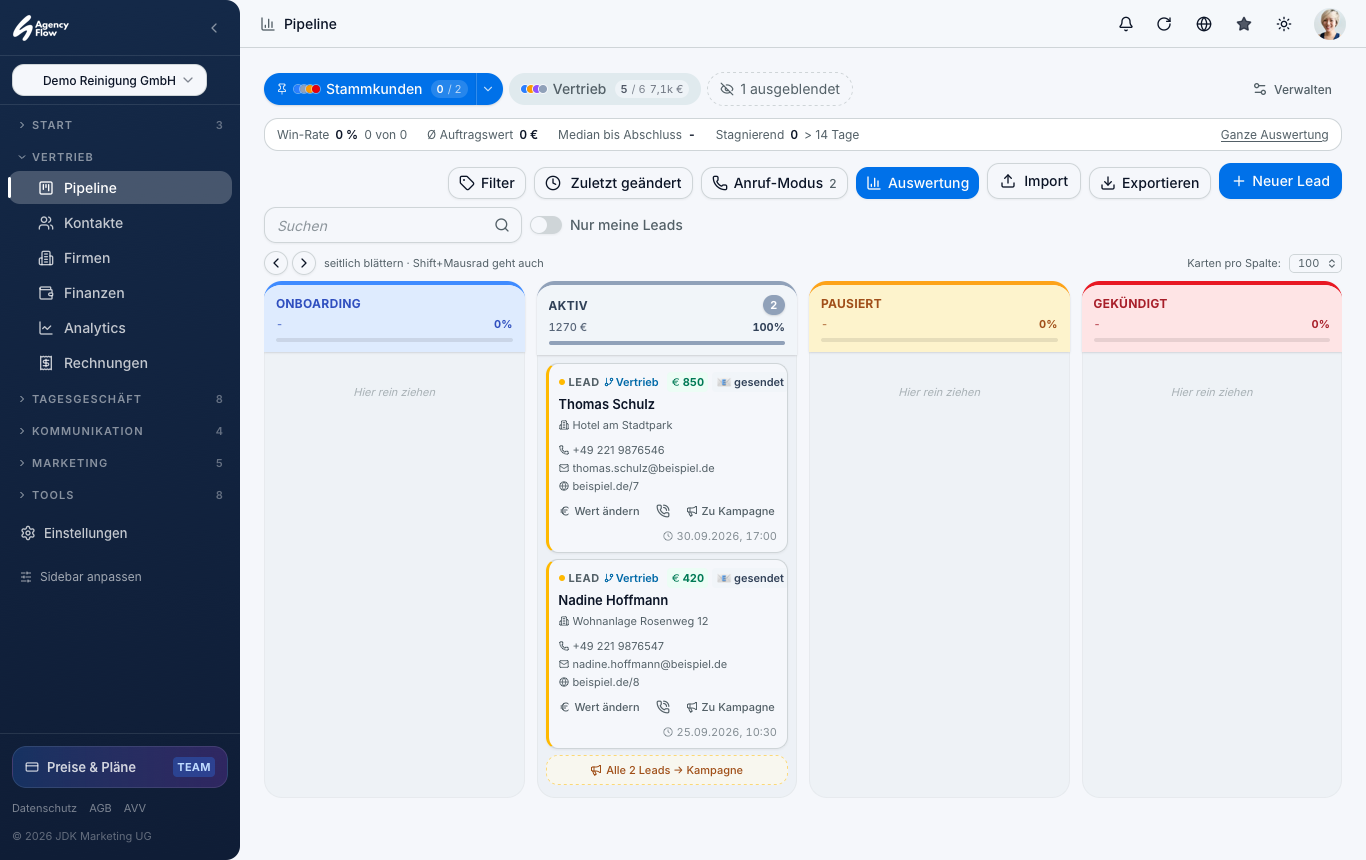
Task: Expand the TAGESGESCHÄFT section
Action: [x=120, y=399]
